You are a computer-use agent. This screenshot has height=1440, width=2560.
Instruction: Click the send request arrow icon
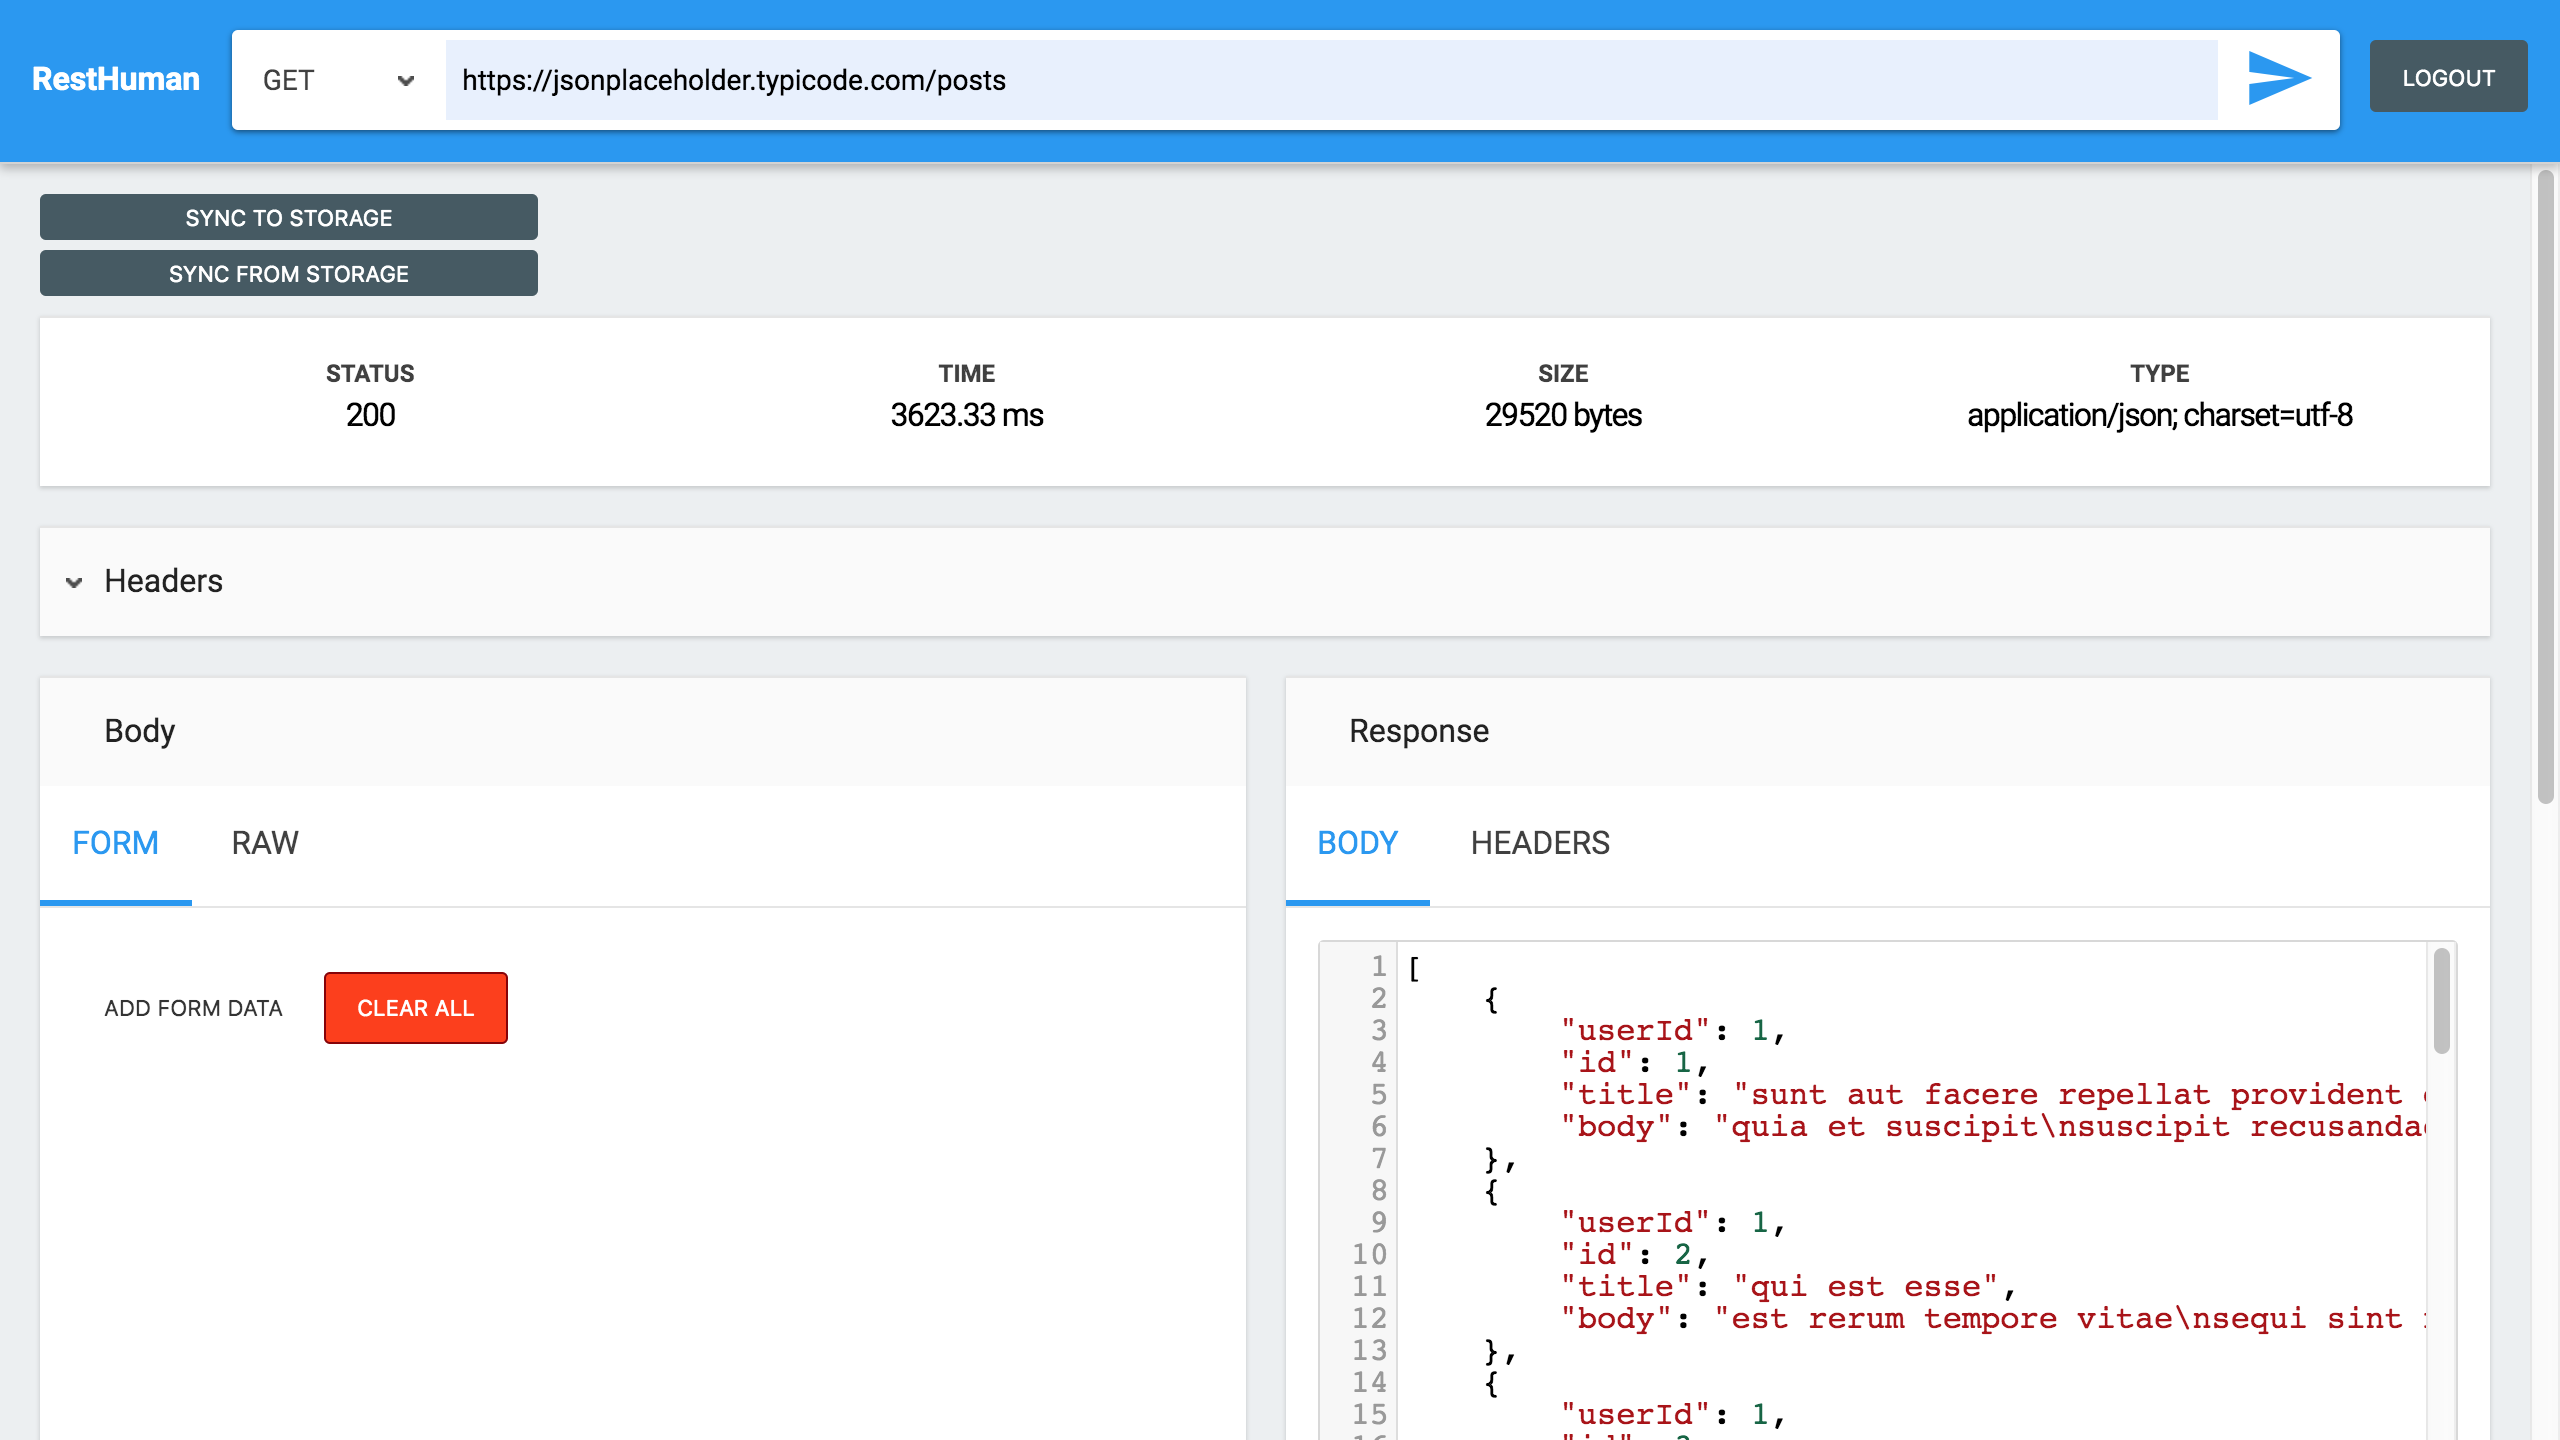click(x=2278, y=79)
